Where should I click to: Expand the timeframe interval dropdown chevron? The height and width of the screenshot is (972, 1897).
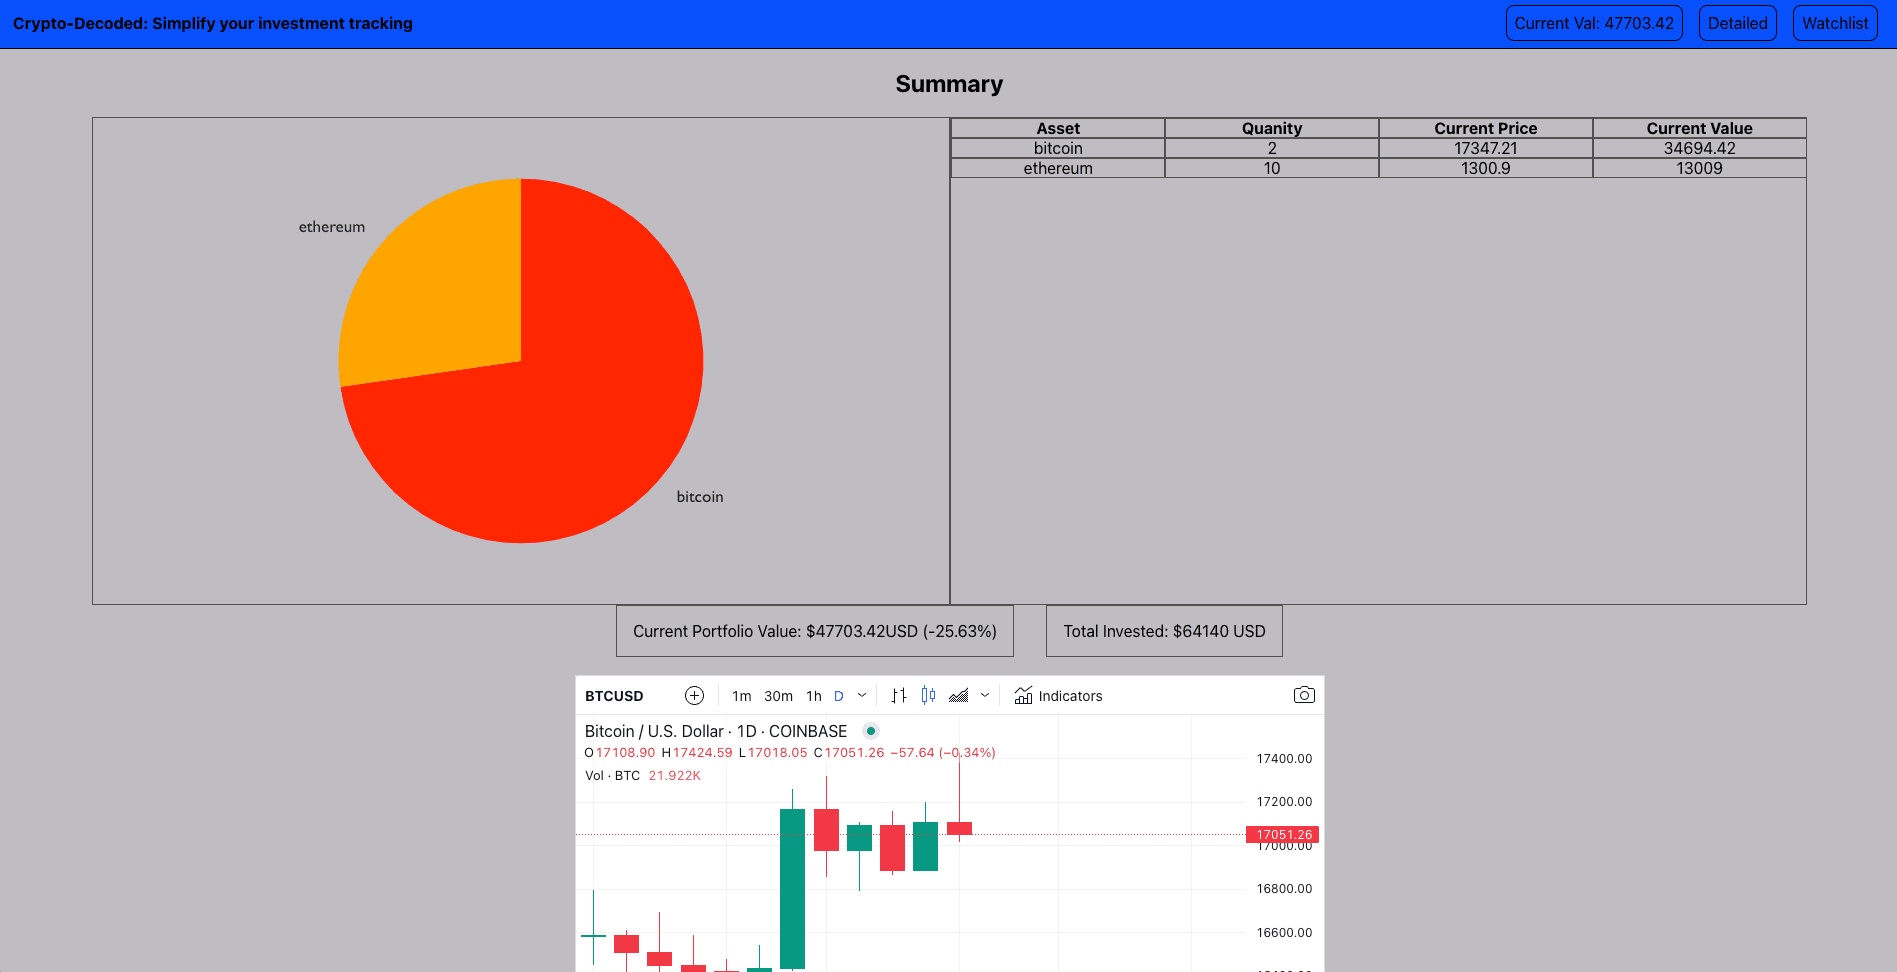click(861, 695)
